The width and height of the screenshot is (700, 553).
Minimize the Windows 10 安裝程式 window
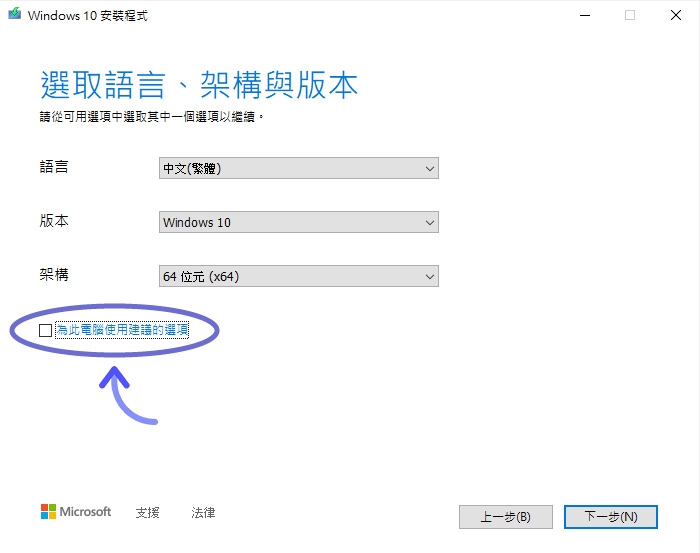pyautogui.click(x=585, y=15)
